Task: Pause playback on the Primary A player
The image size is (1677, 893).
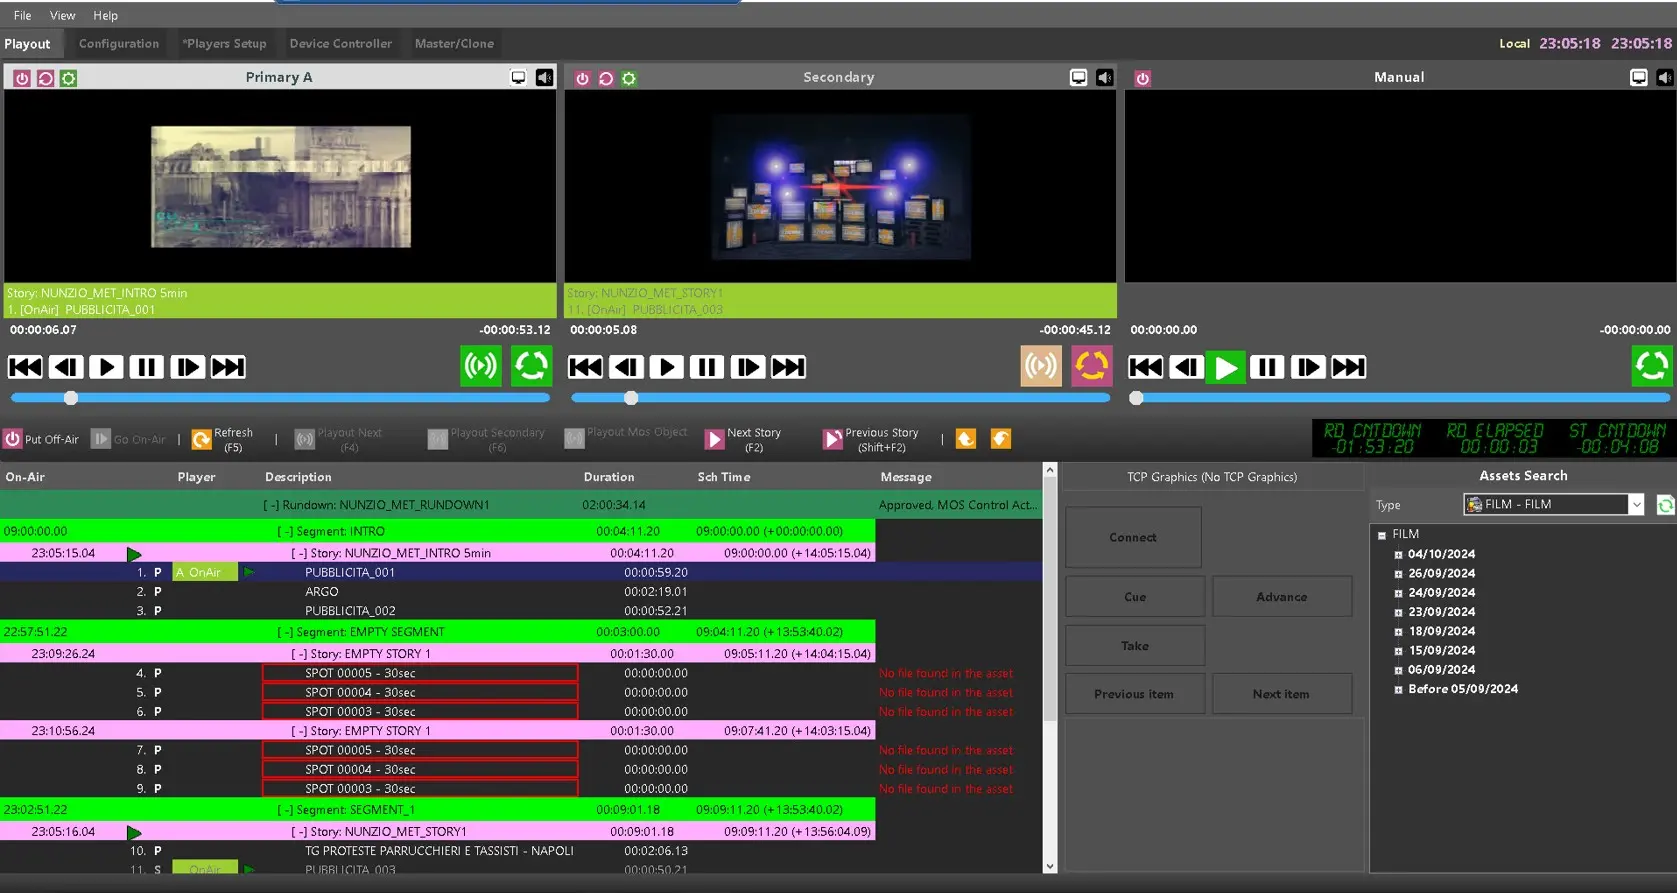Action: (x=146, y=367)
